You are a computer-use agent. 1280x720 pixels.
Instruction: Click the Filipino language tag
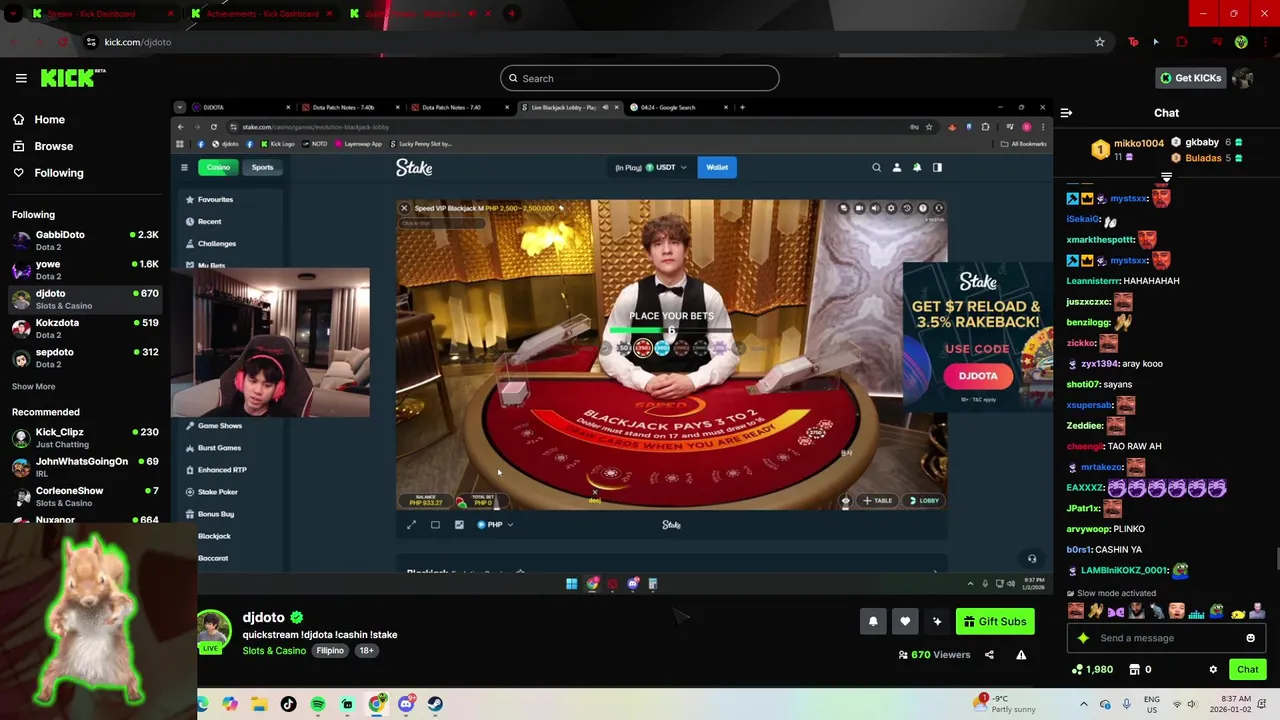[x=330, y=651]
